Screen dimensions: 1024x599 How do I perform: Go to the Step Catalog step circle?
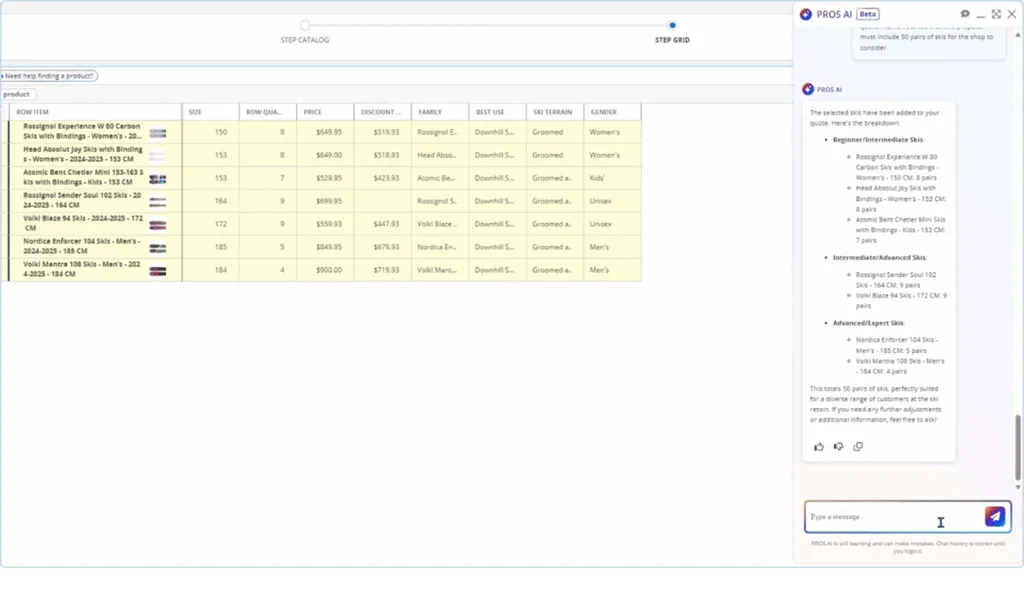click(x=305, y=25)
